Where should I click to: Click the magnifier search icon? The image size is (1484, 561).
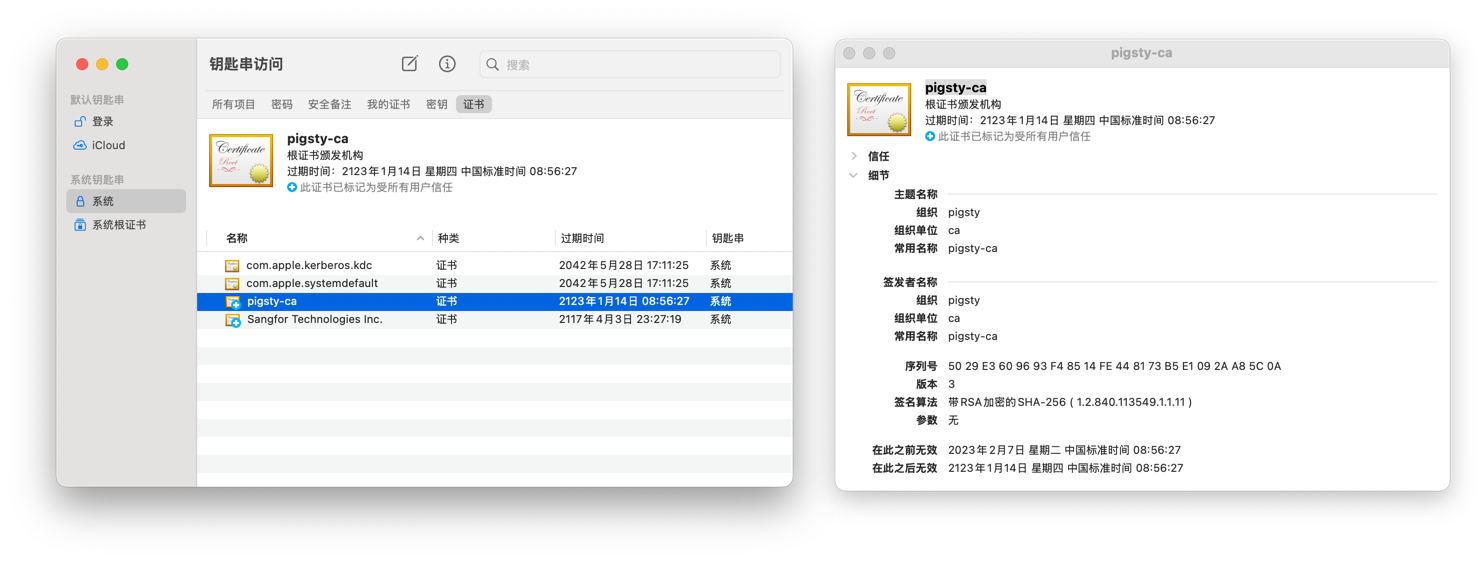(x=493, y=65)
